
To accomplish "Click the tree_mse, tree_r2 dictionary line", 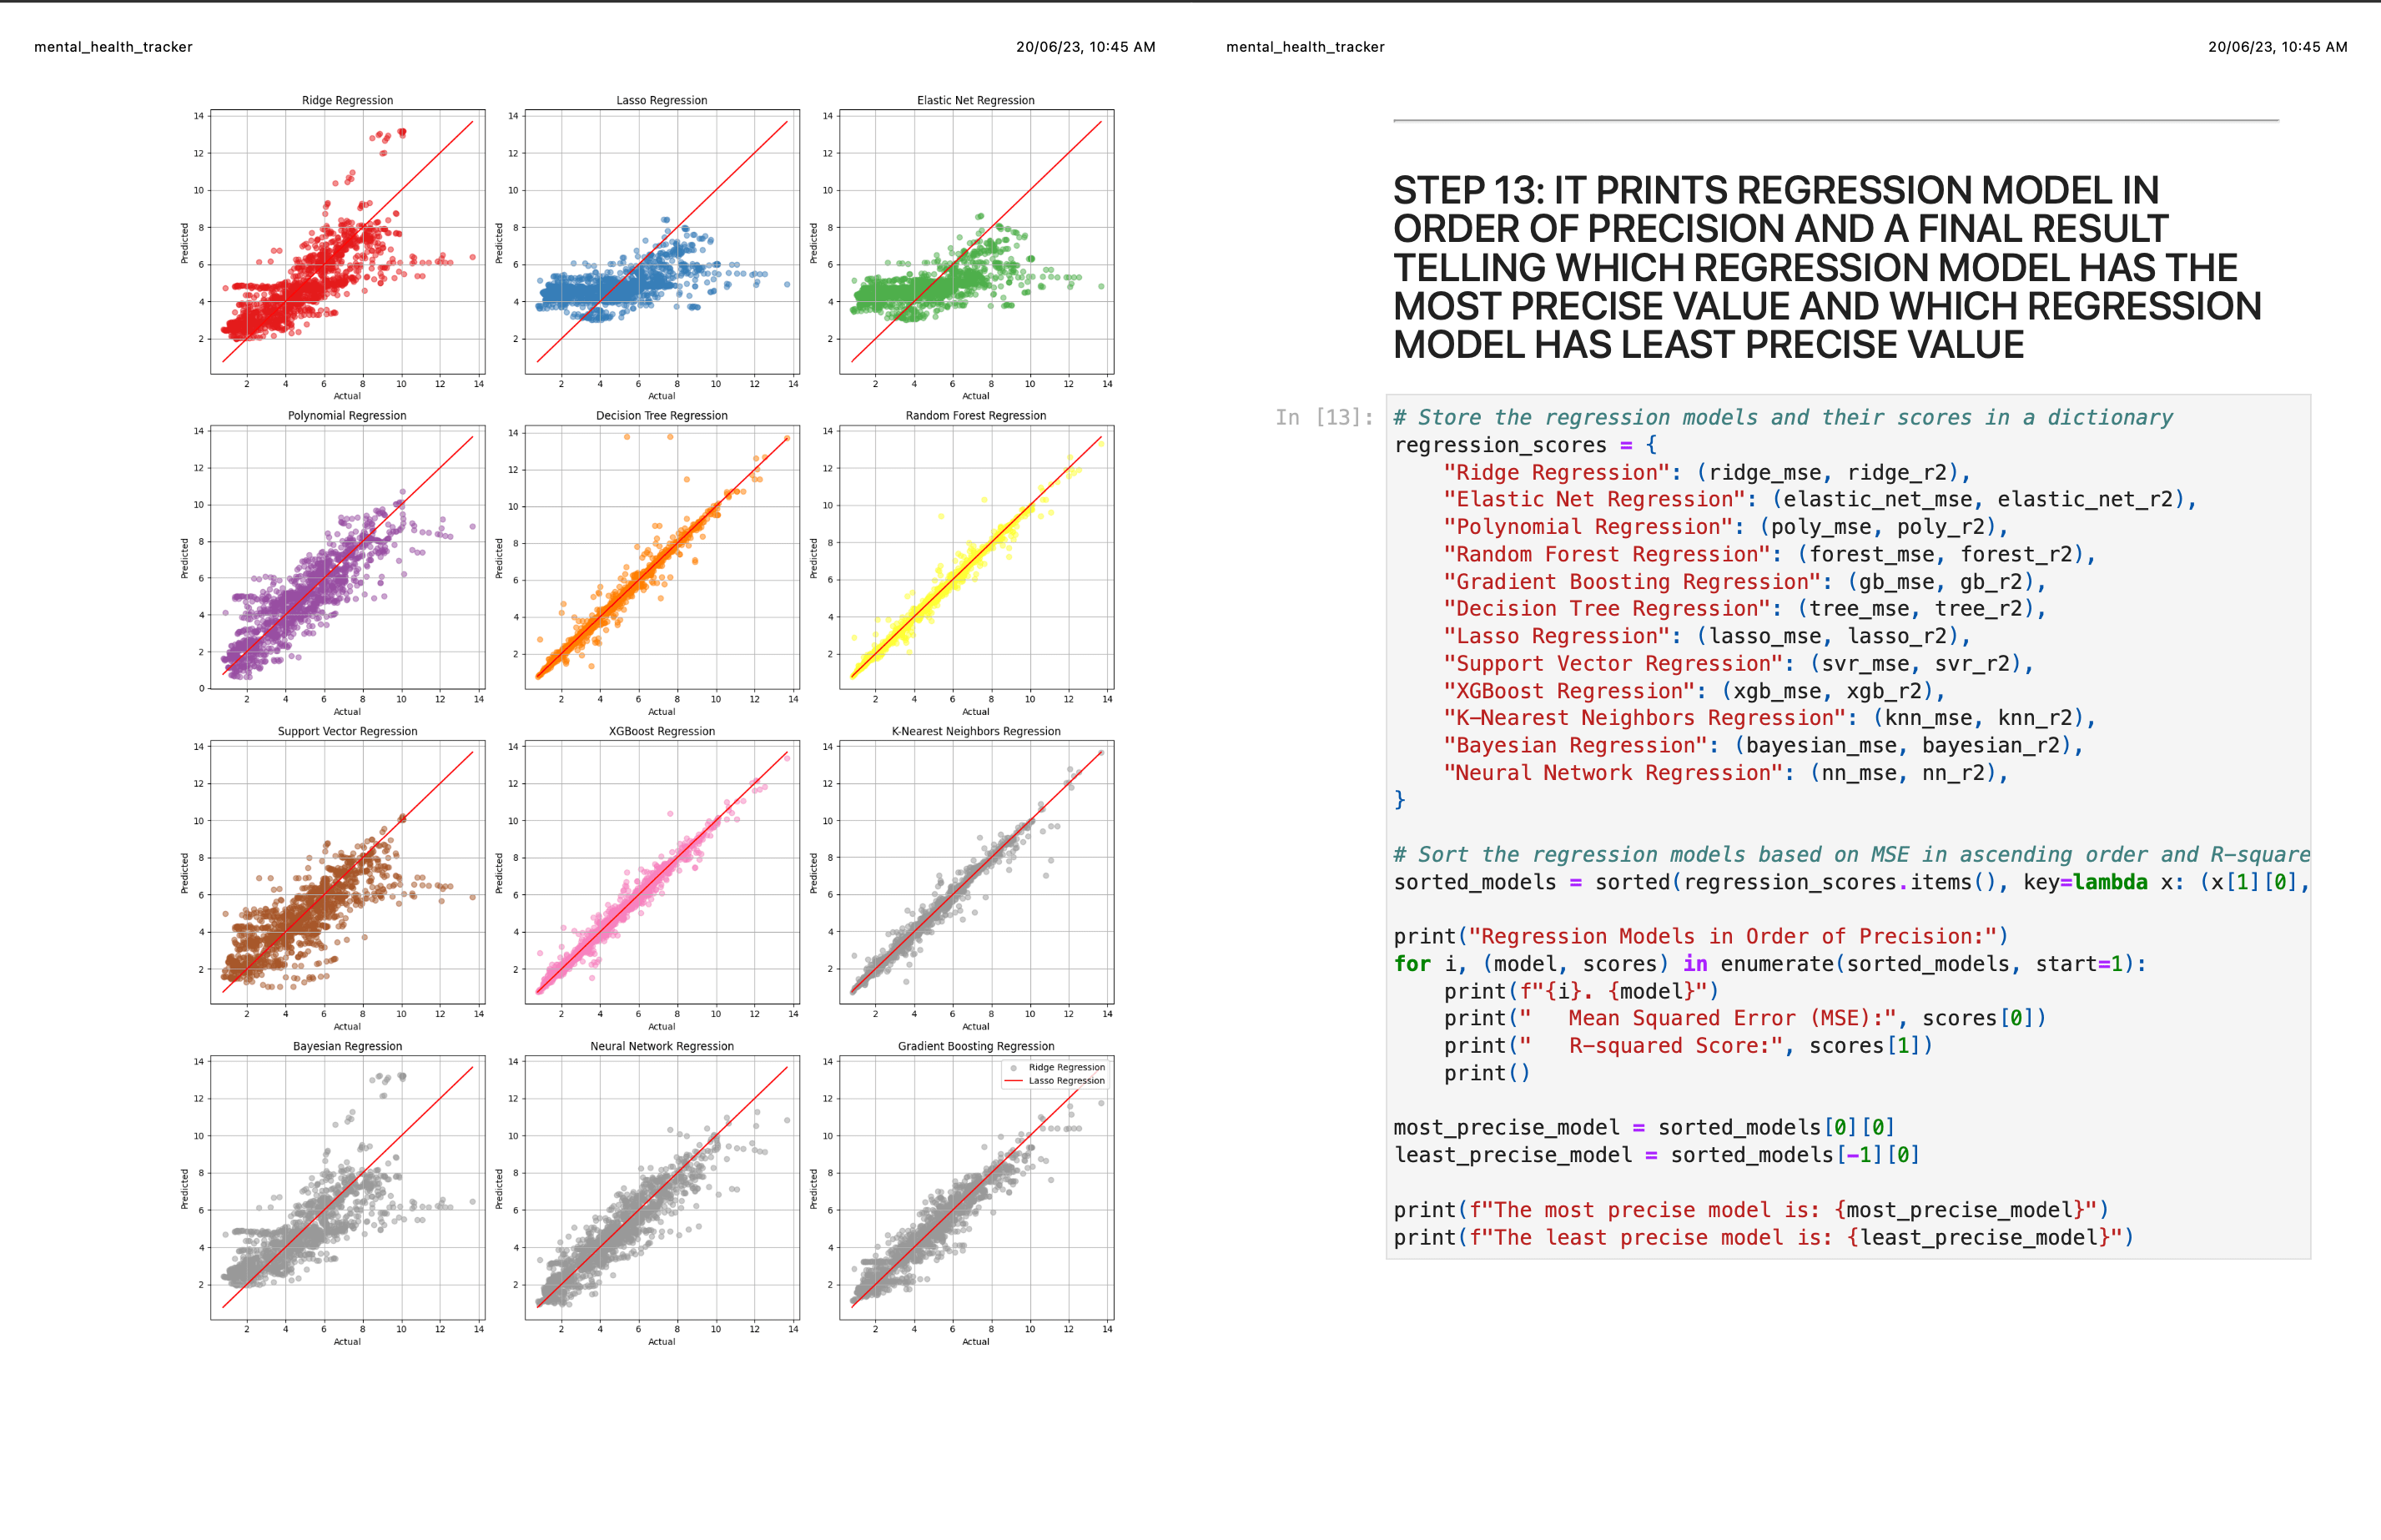I will pos(1745,608).
